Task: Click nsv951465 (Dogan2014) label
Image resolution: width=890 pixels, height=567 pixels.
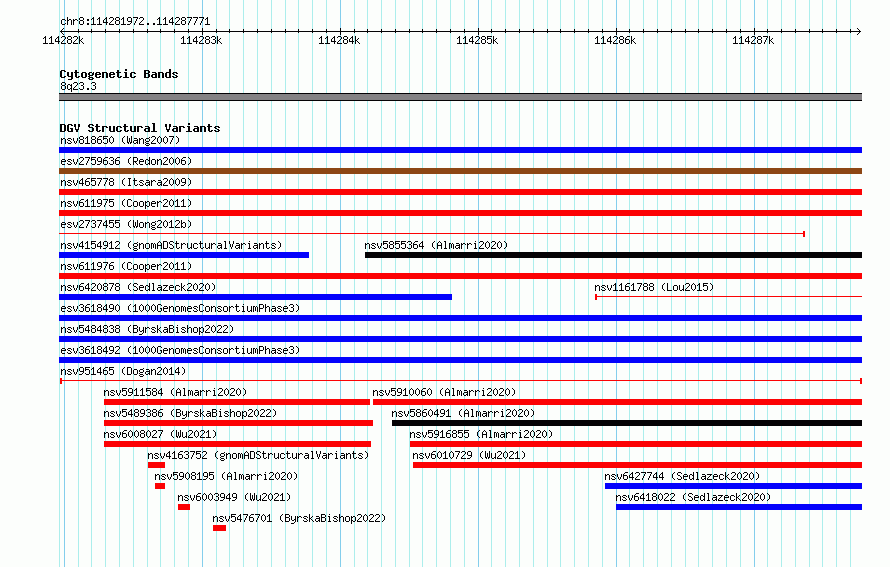Action: coord(123,371)
